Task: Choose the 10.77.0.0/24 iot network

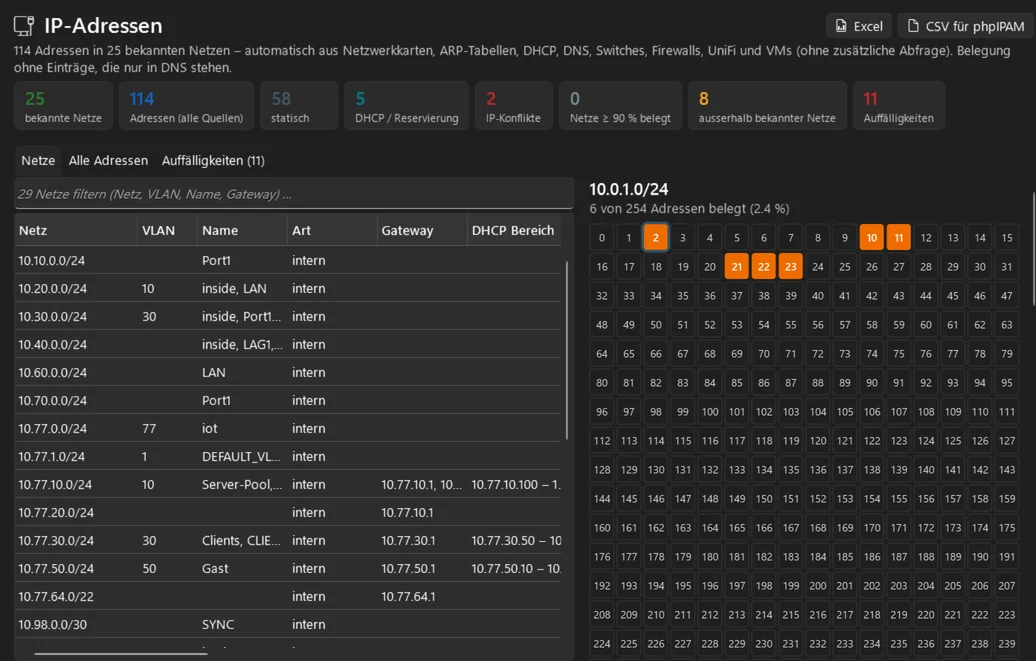Action: coord(288,428)
